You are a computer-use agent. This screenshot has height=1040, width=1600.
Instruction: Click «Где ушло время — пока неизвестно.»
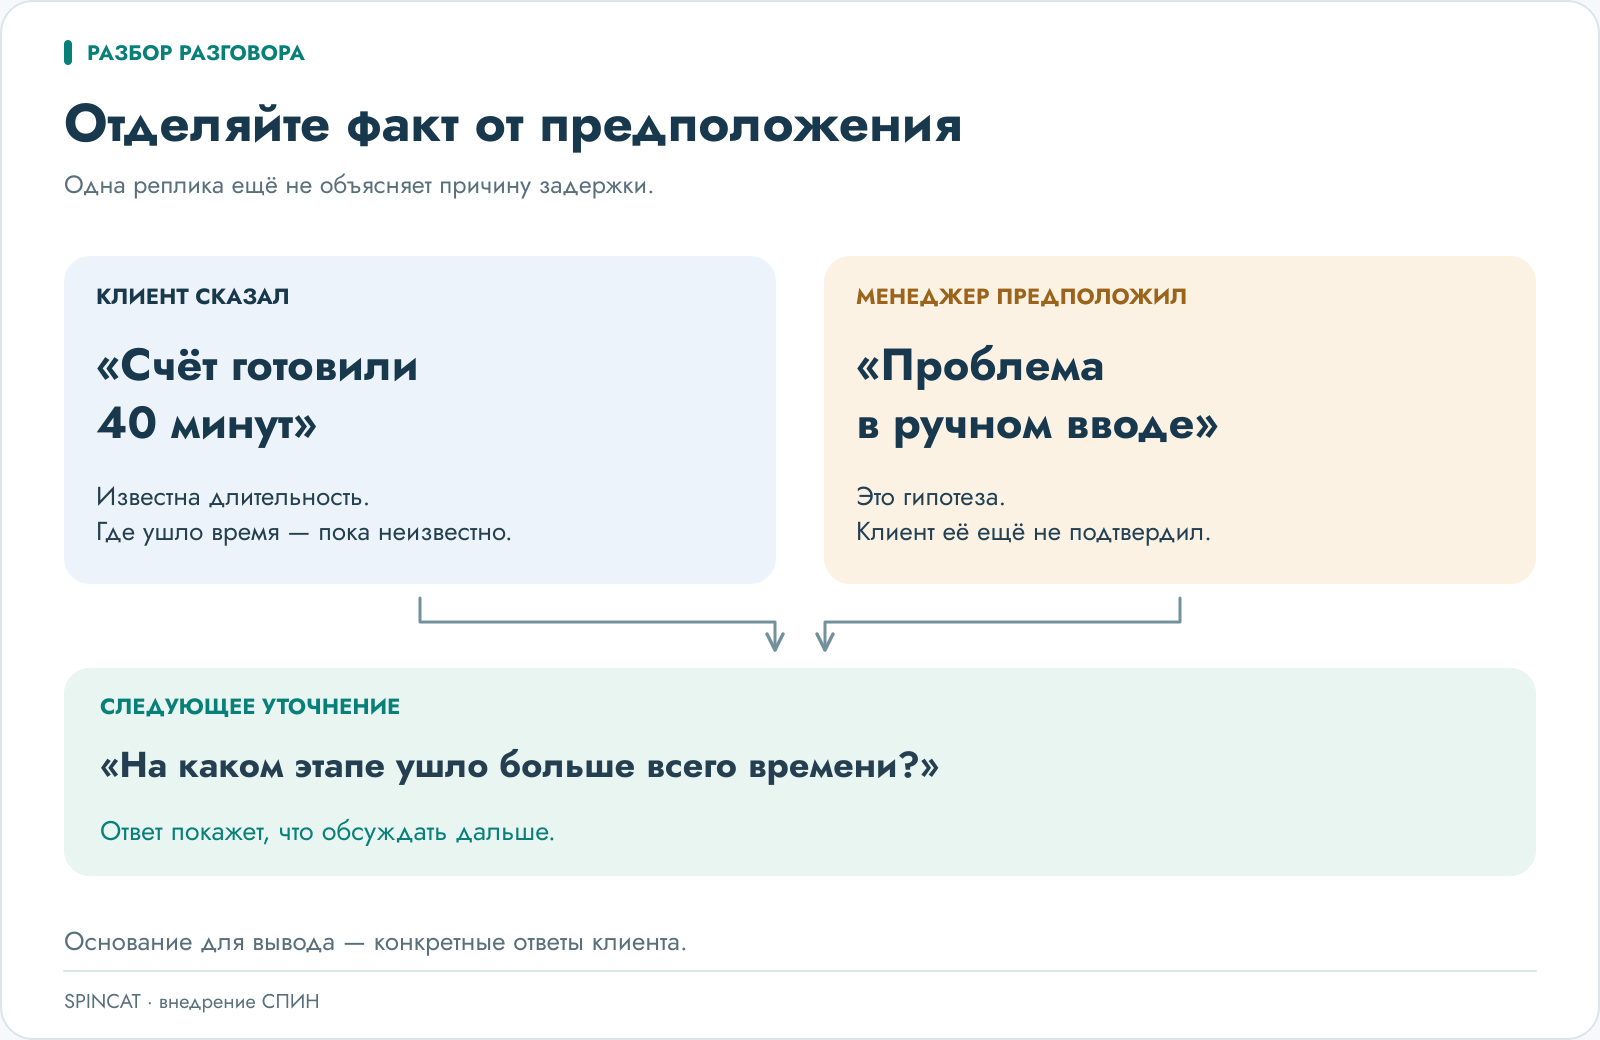[x=304, y=532]
